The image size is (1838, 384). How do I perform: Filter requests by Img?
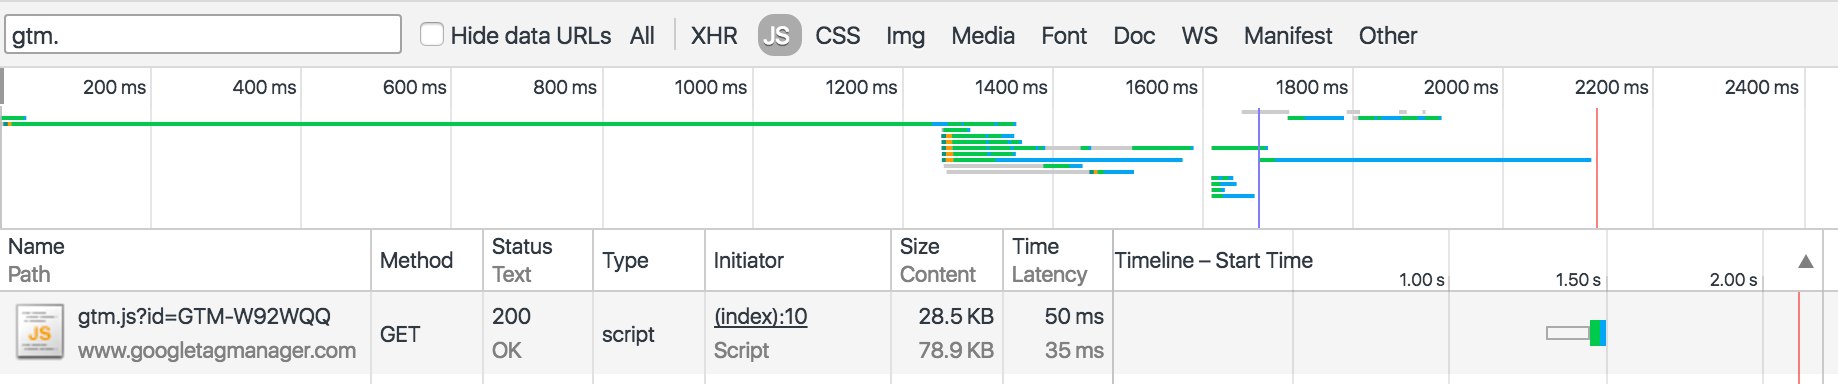point(905,36)
